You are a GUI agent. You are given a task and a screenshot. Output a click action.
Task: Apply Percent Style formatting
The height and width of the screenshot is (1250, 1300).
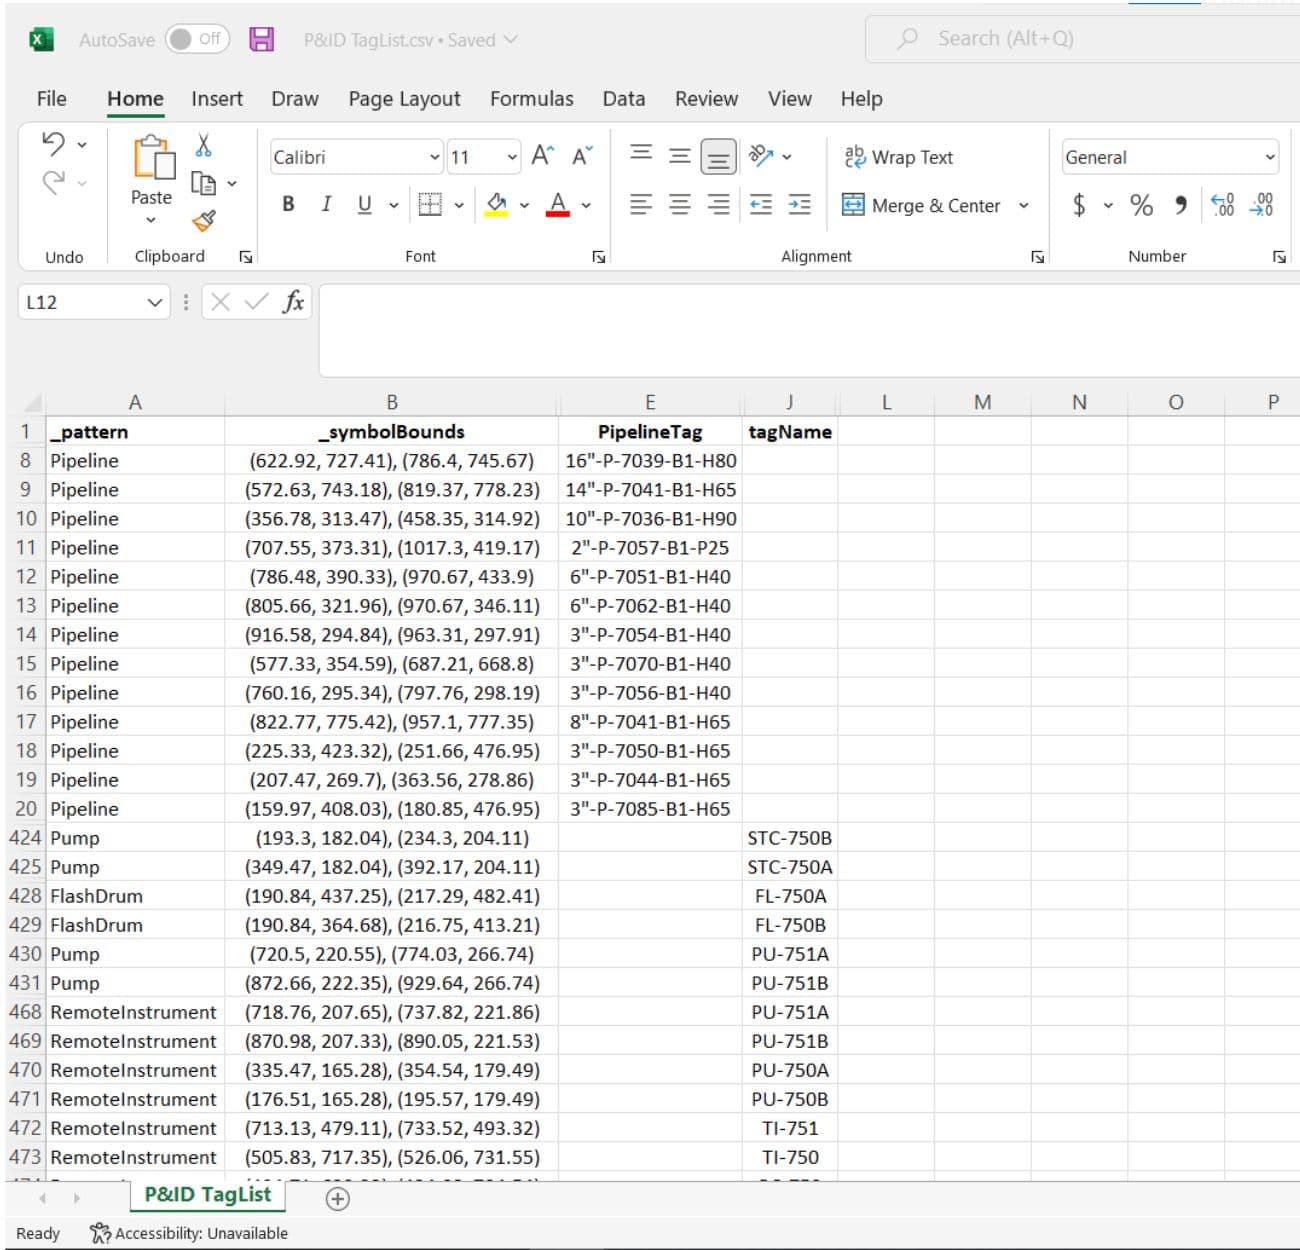[1140, 205]
